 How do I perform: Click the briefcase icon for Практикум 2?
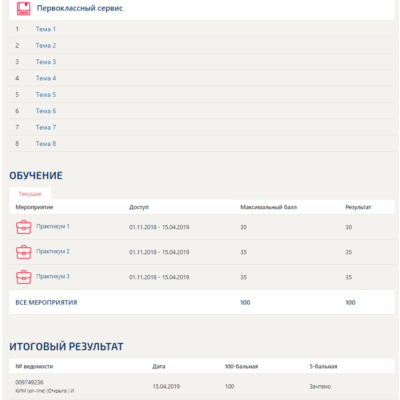(x=24, y=252)
